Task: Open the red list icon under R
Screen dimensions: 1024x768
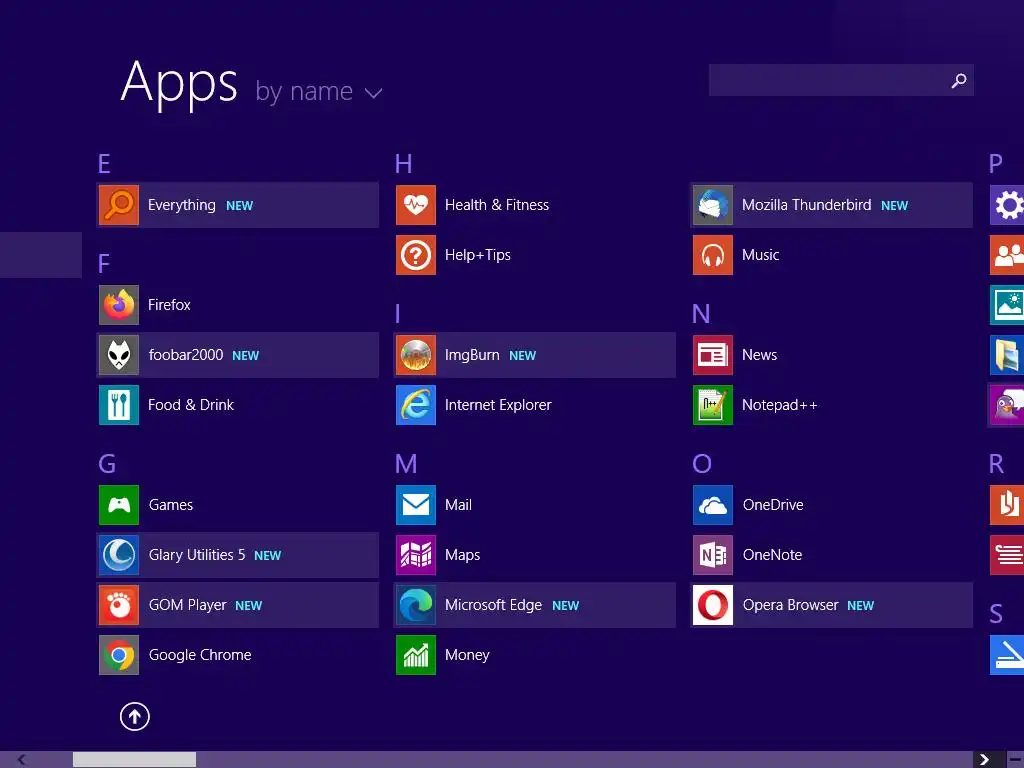Action: 1007,555
